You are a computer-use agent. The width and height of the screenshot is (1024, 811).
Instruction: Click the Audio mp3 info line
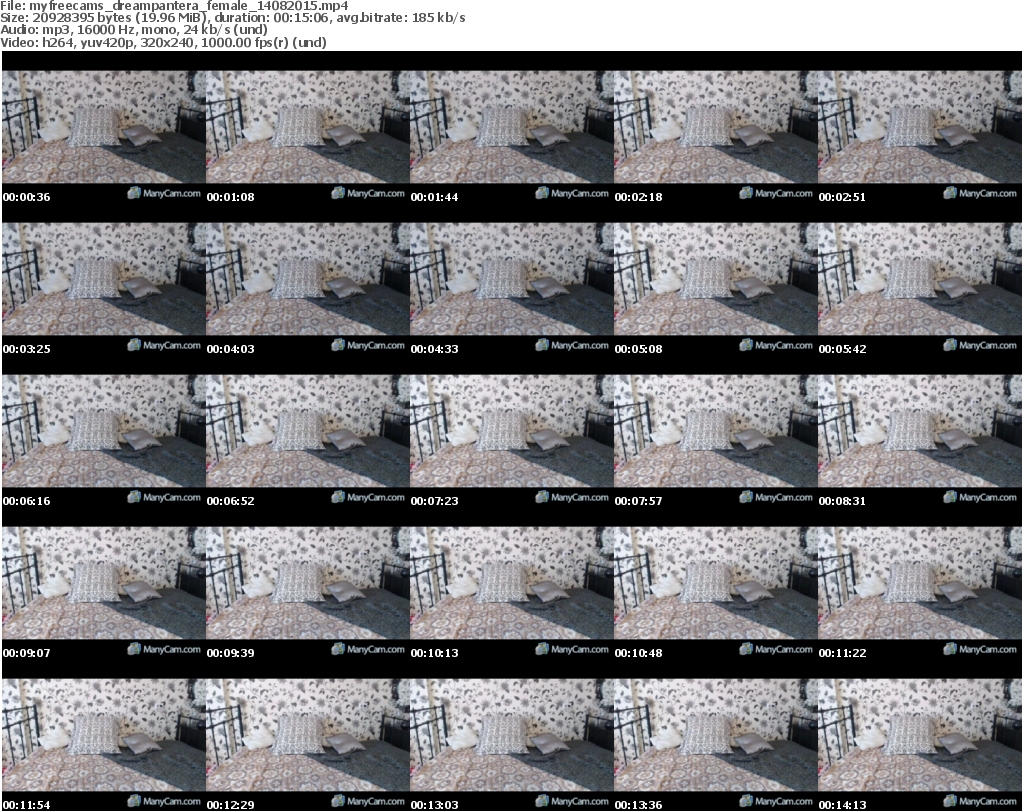pos(134,30)
